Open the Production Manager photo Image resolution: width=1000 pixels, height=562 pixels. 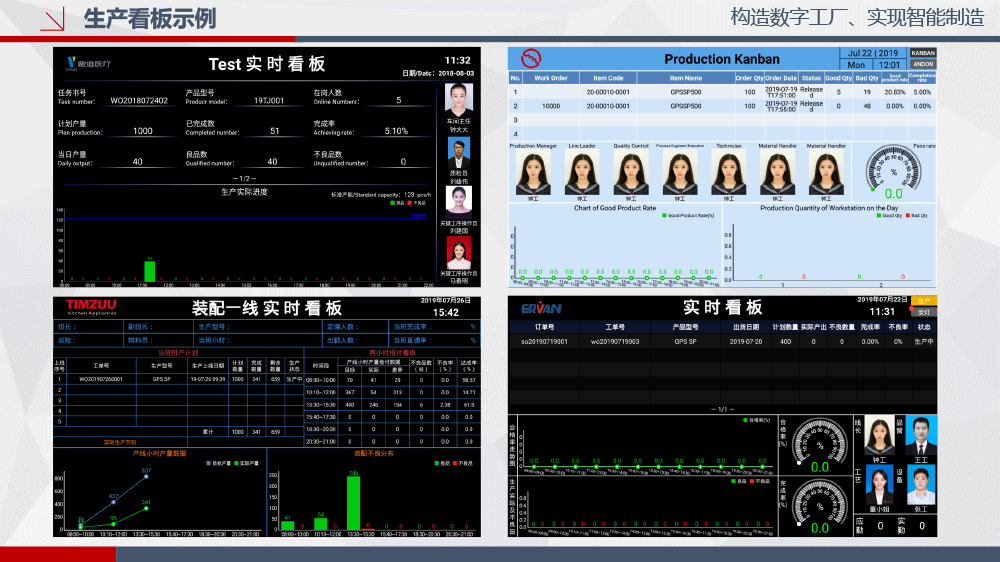(x=533, y=172)
